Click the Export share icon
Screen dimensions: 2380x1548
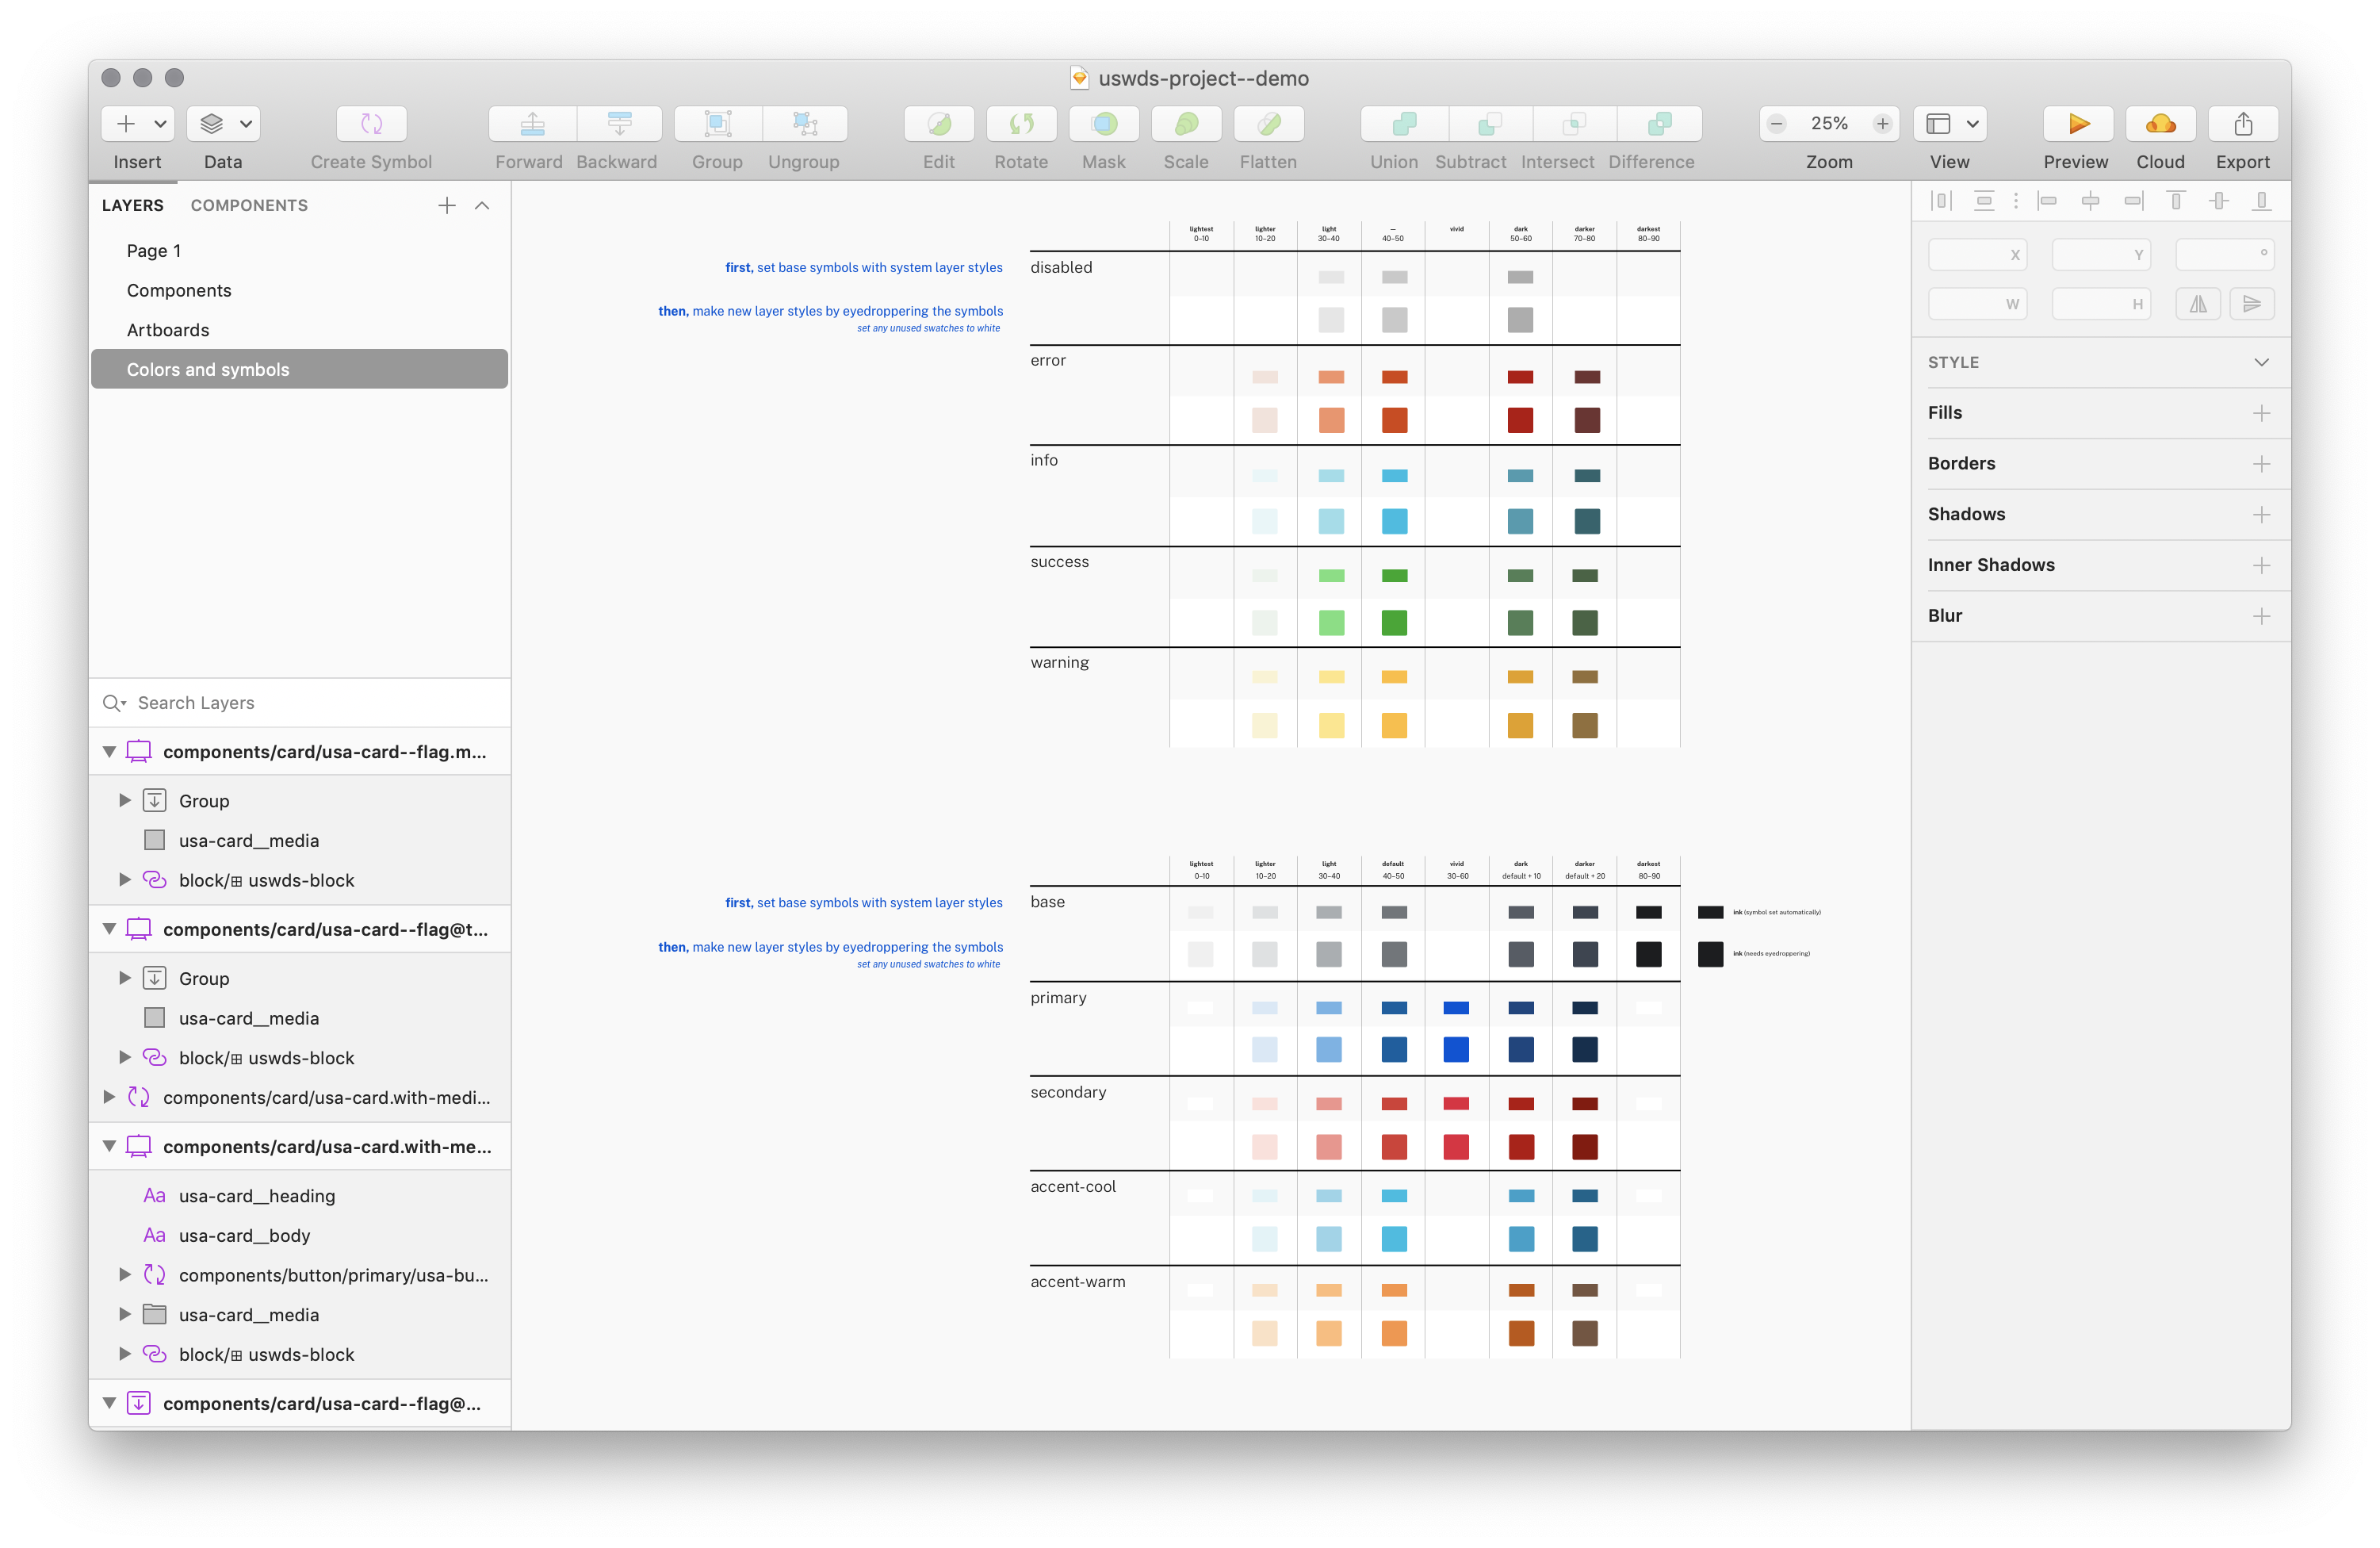point(2242,124)
